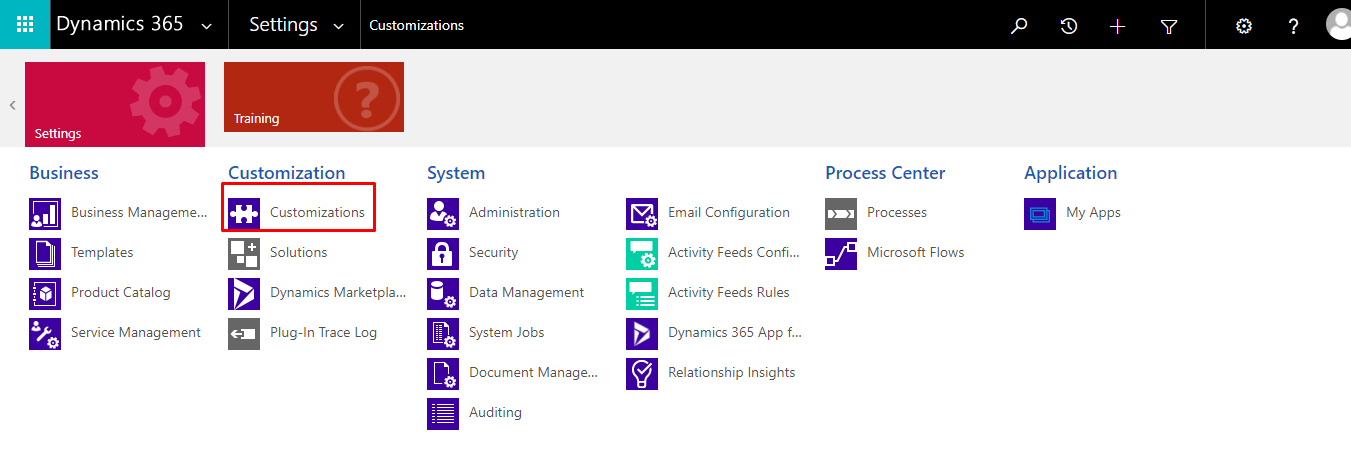Click the Security padlock icon
1351x453 pixels.
pos(443,253)
